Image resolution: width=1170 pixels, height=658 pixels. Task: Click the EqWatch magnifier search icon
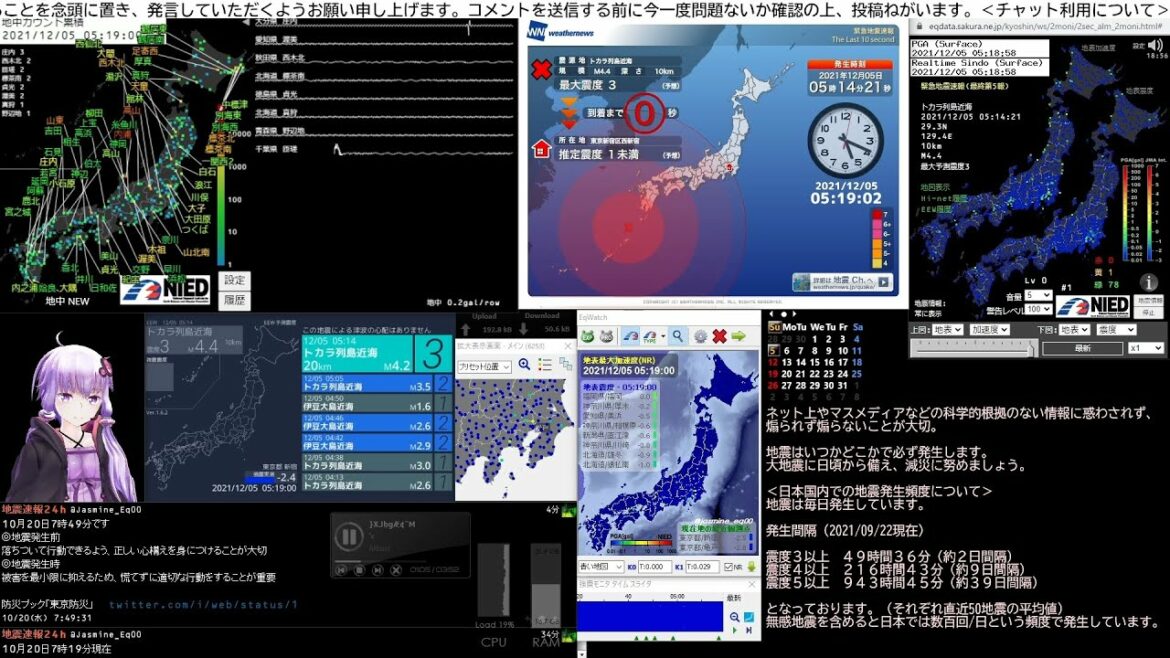(677, 336)
